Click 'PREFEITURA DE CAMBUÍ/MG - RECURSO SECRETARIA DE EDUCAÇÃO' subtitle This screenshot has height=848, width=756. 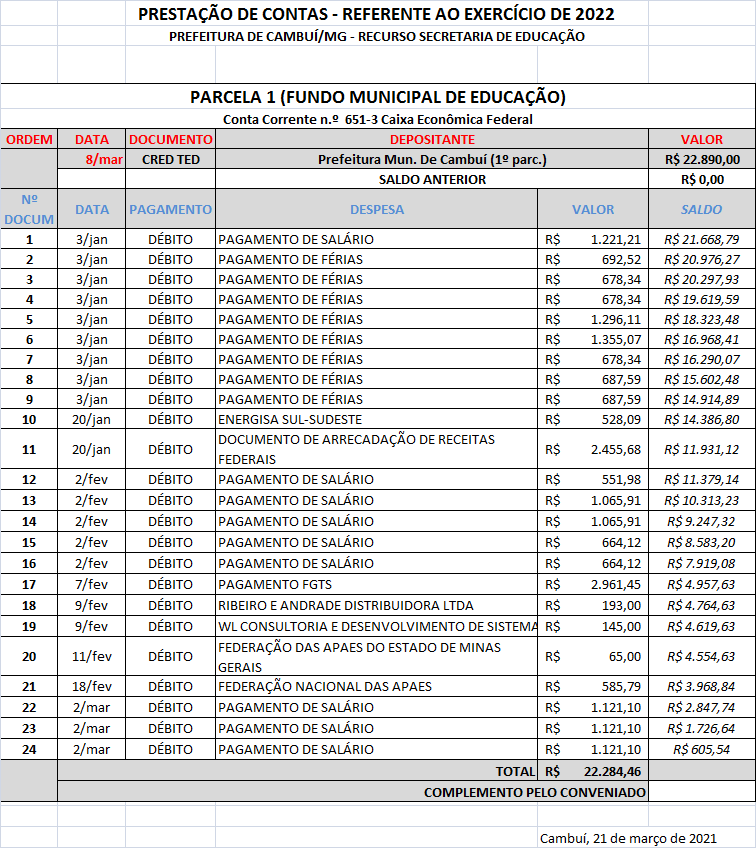[377, 37]
